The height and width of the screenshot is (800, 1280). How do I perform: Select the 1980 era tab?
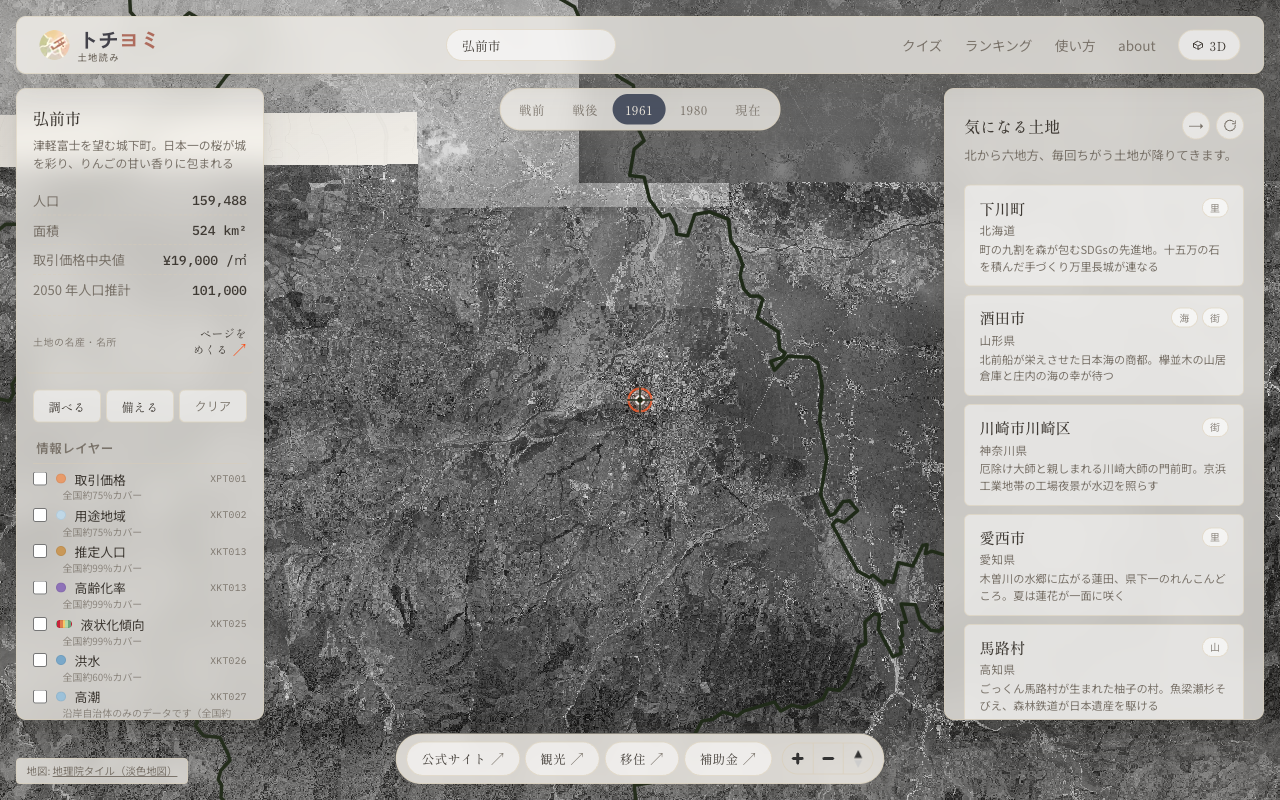pos(694,110)
